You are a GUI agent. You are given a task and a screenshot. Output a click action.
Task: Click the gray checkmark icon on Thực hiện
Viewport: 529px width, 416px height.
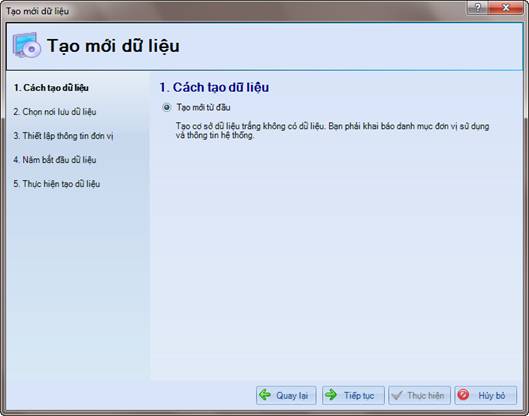click(397, 395)
